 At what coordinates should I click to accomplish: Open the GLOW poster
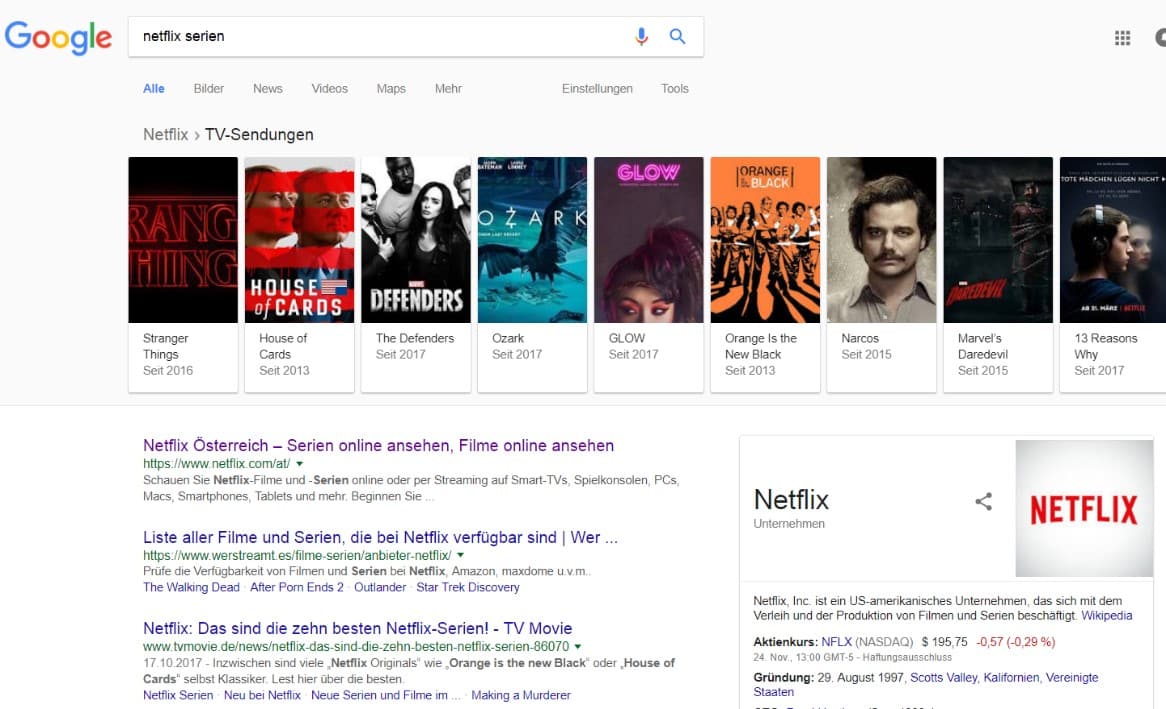(x=648, y=240)
